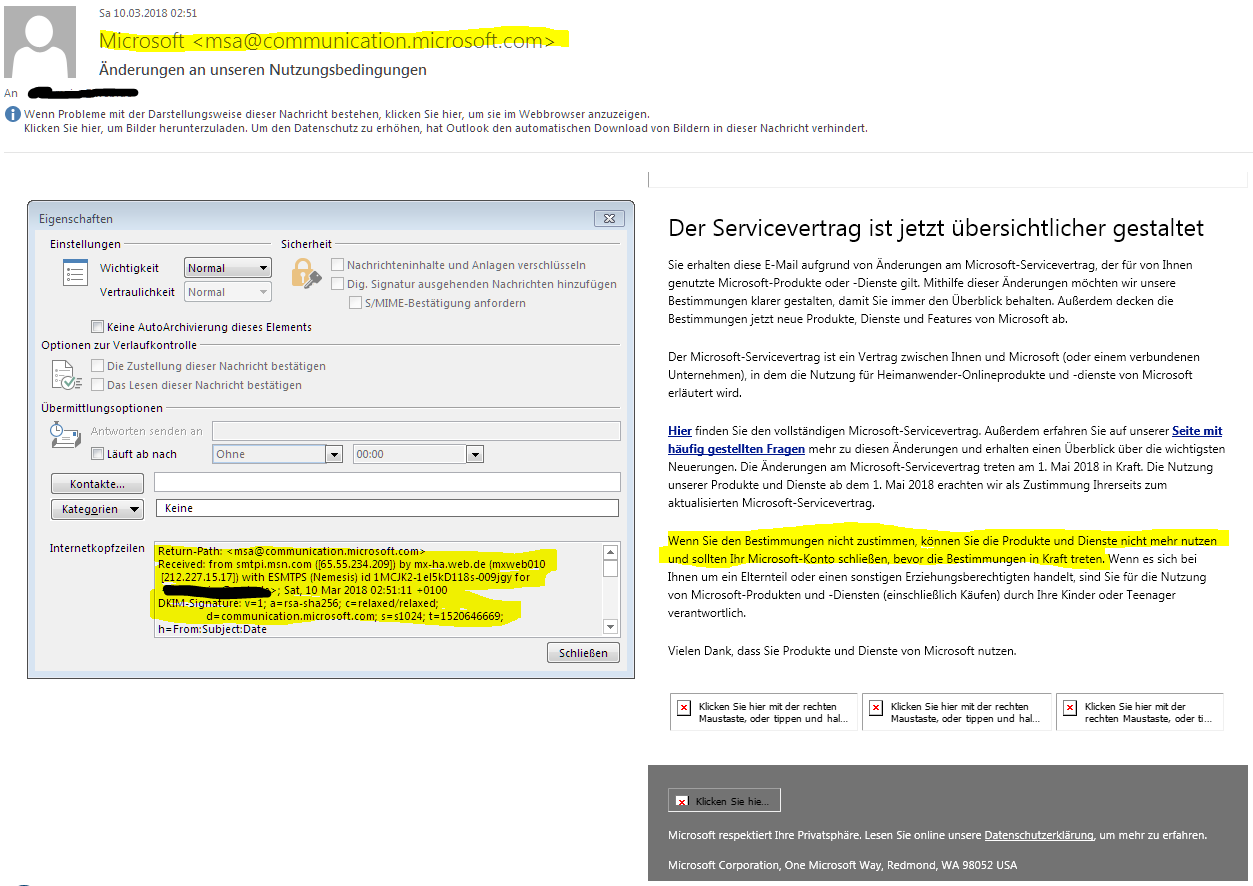
Task: Open the Hier link to Servicevertrag
Action: 680,431
